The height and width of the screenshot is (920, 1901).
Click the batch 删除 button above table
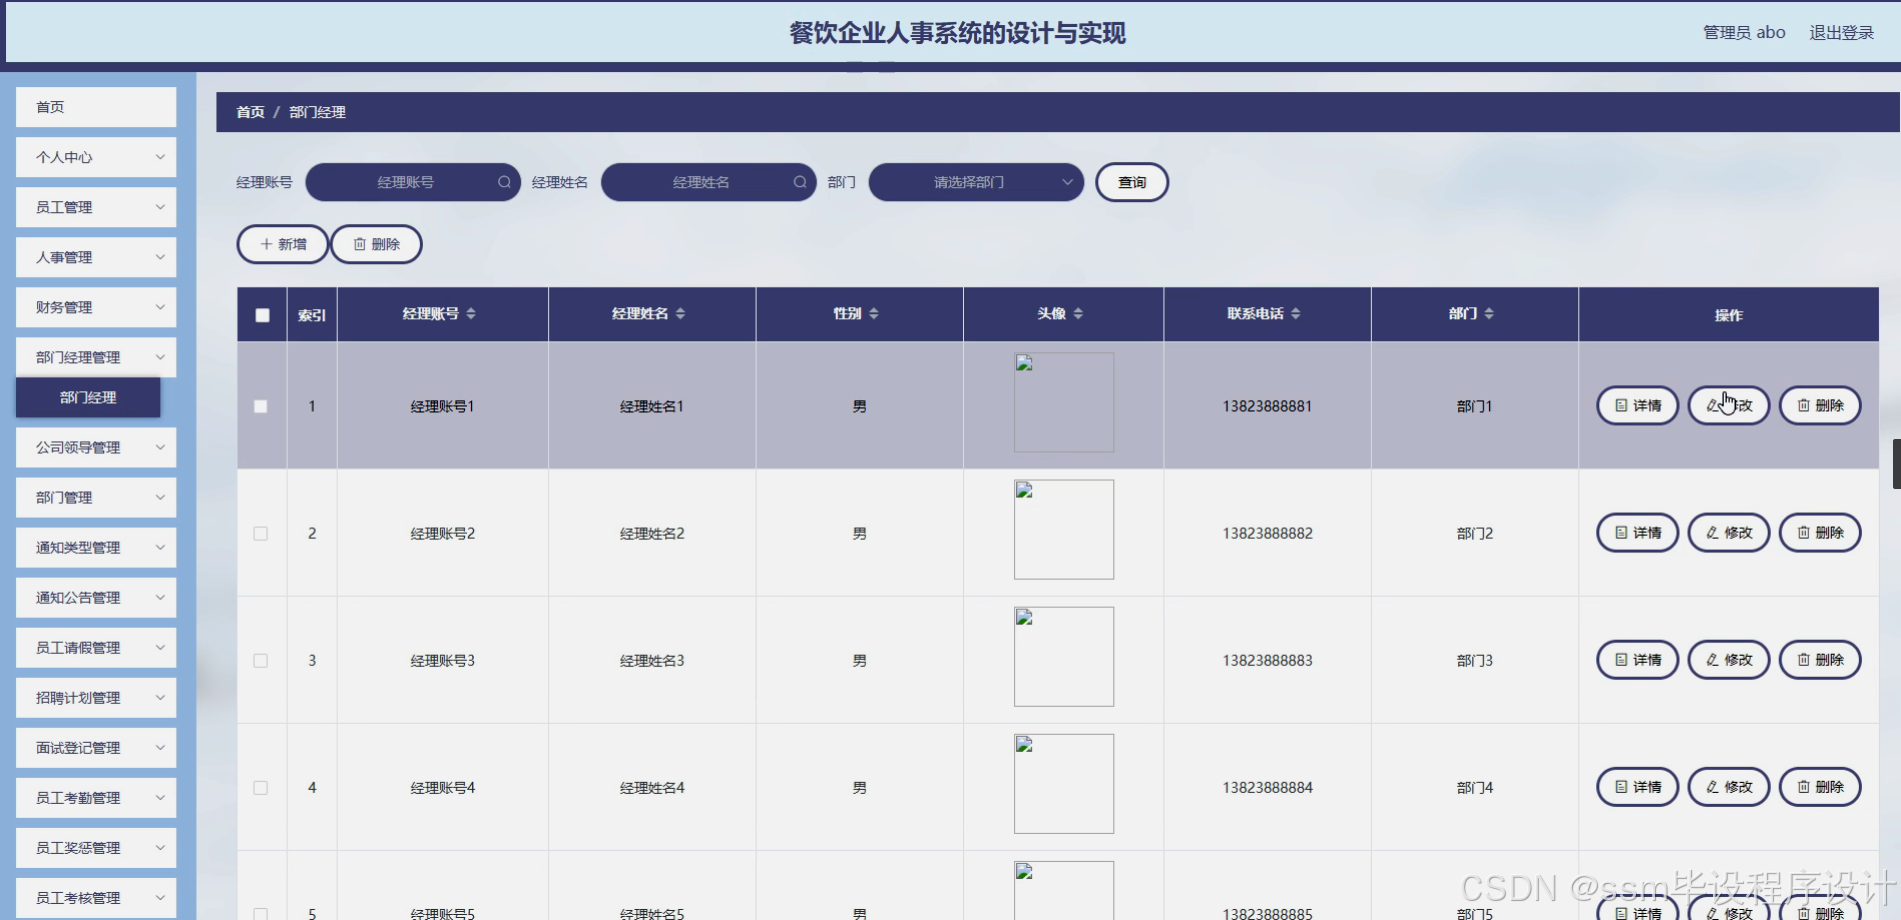[x=376, y=244]
